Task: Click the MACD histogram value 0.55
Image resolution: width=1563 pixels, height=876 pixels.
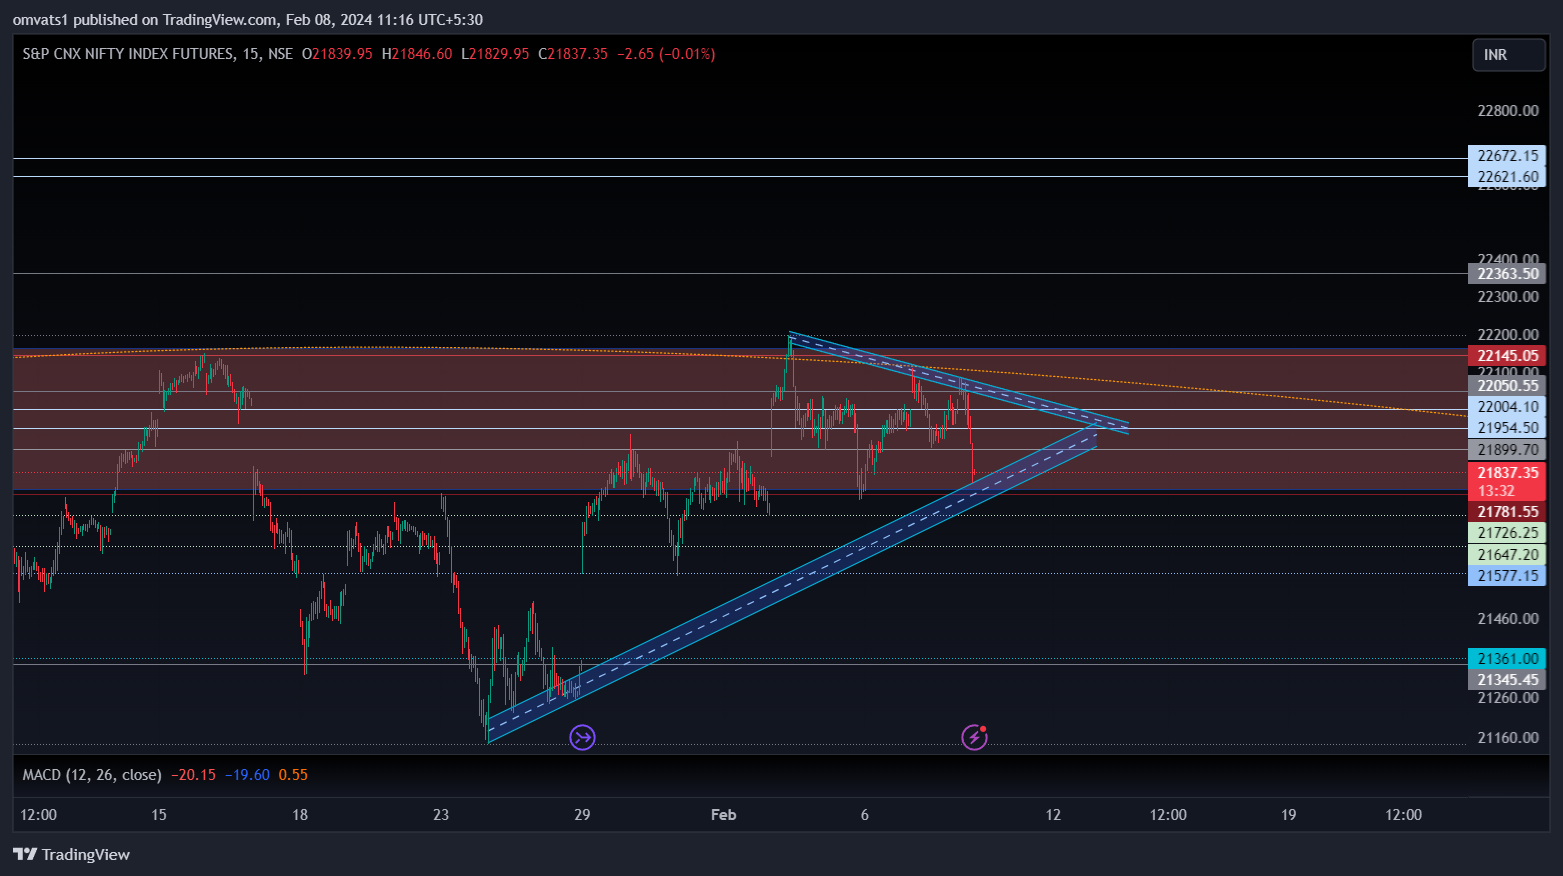Action: pos(293,775)
